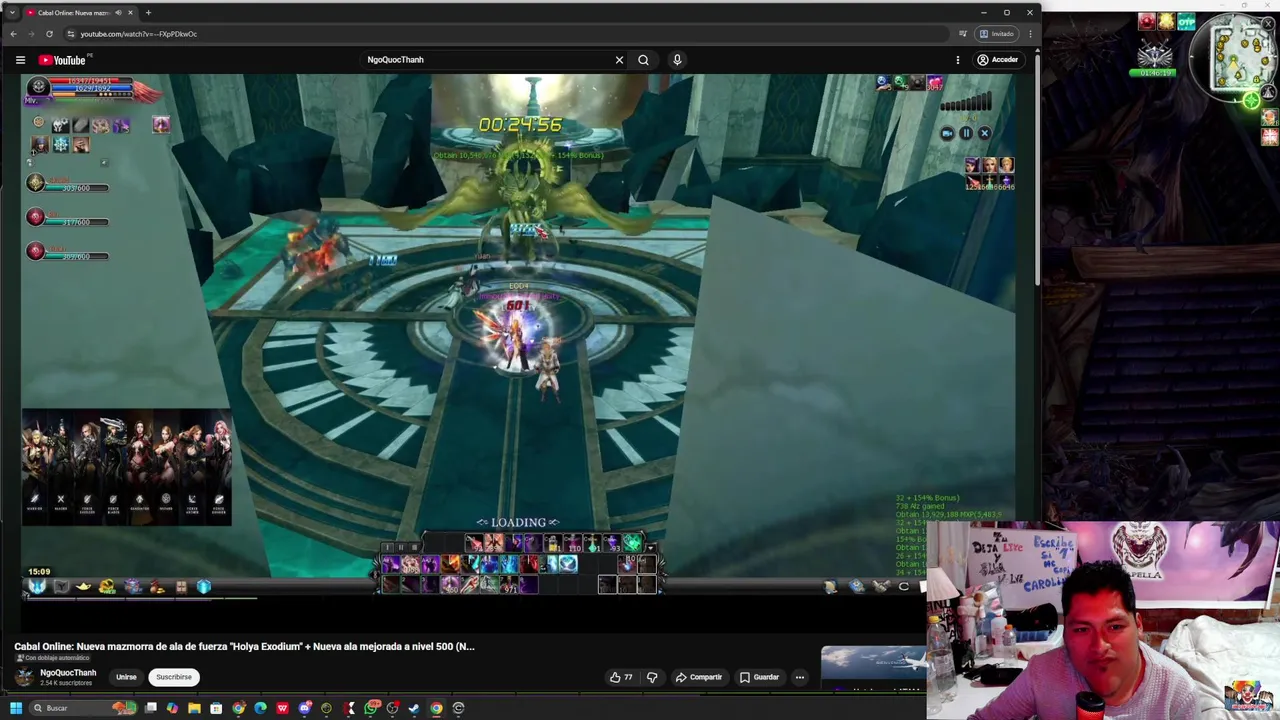
Task: Dislike the video with thumbs down
Action: [x=652, y=677]
